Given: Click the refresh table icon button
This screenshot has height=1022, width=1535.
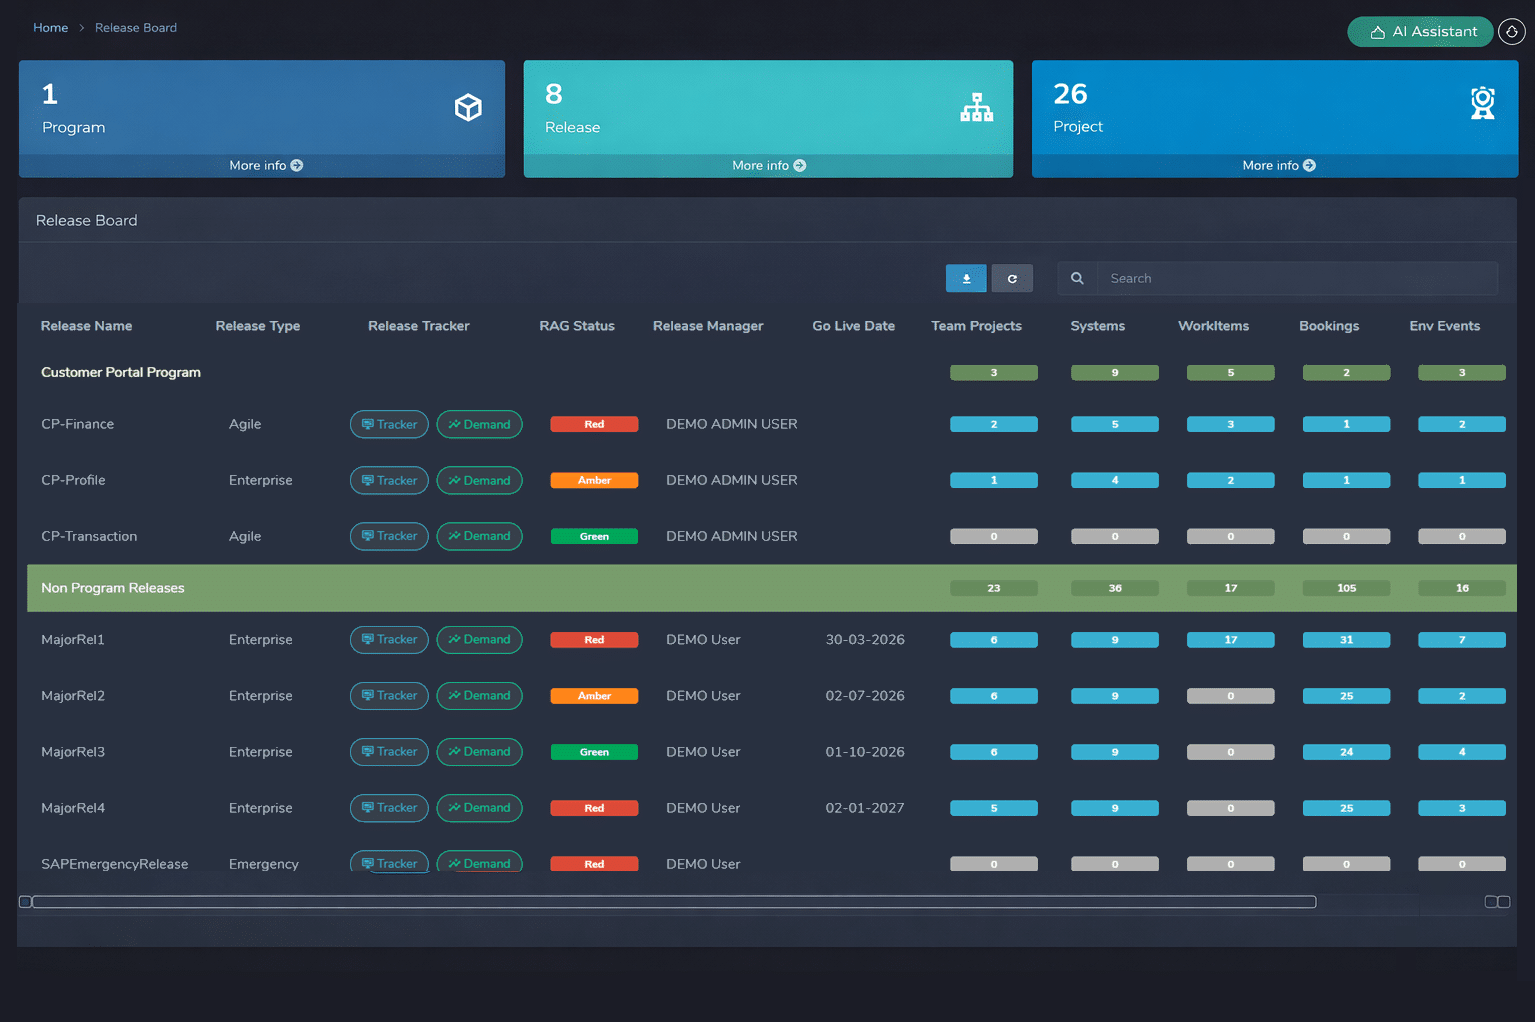Looking at the screenshot, I should [1012, 279].
